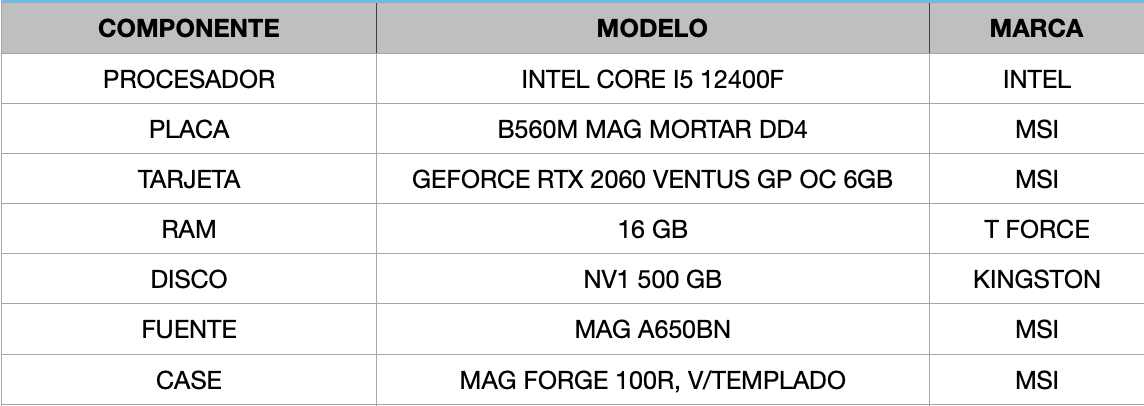Select the INTEL brand cell
Image resolution: width=1144 pixels, height=406 pixels.
pyautogui.click(x=1036, y=80)
